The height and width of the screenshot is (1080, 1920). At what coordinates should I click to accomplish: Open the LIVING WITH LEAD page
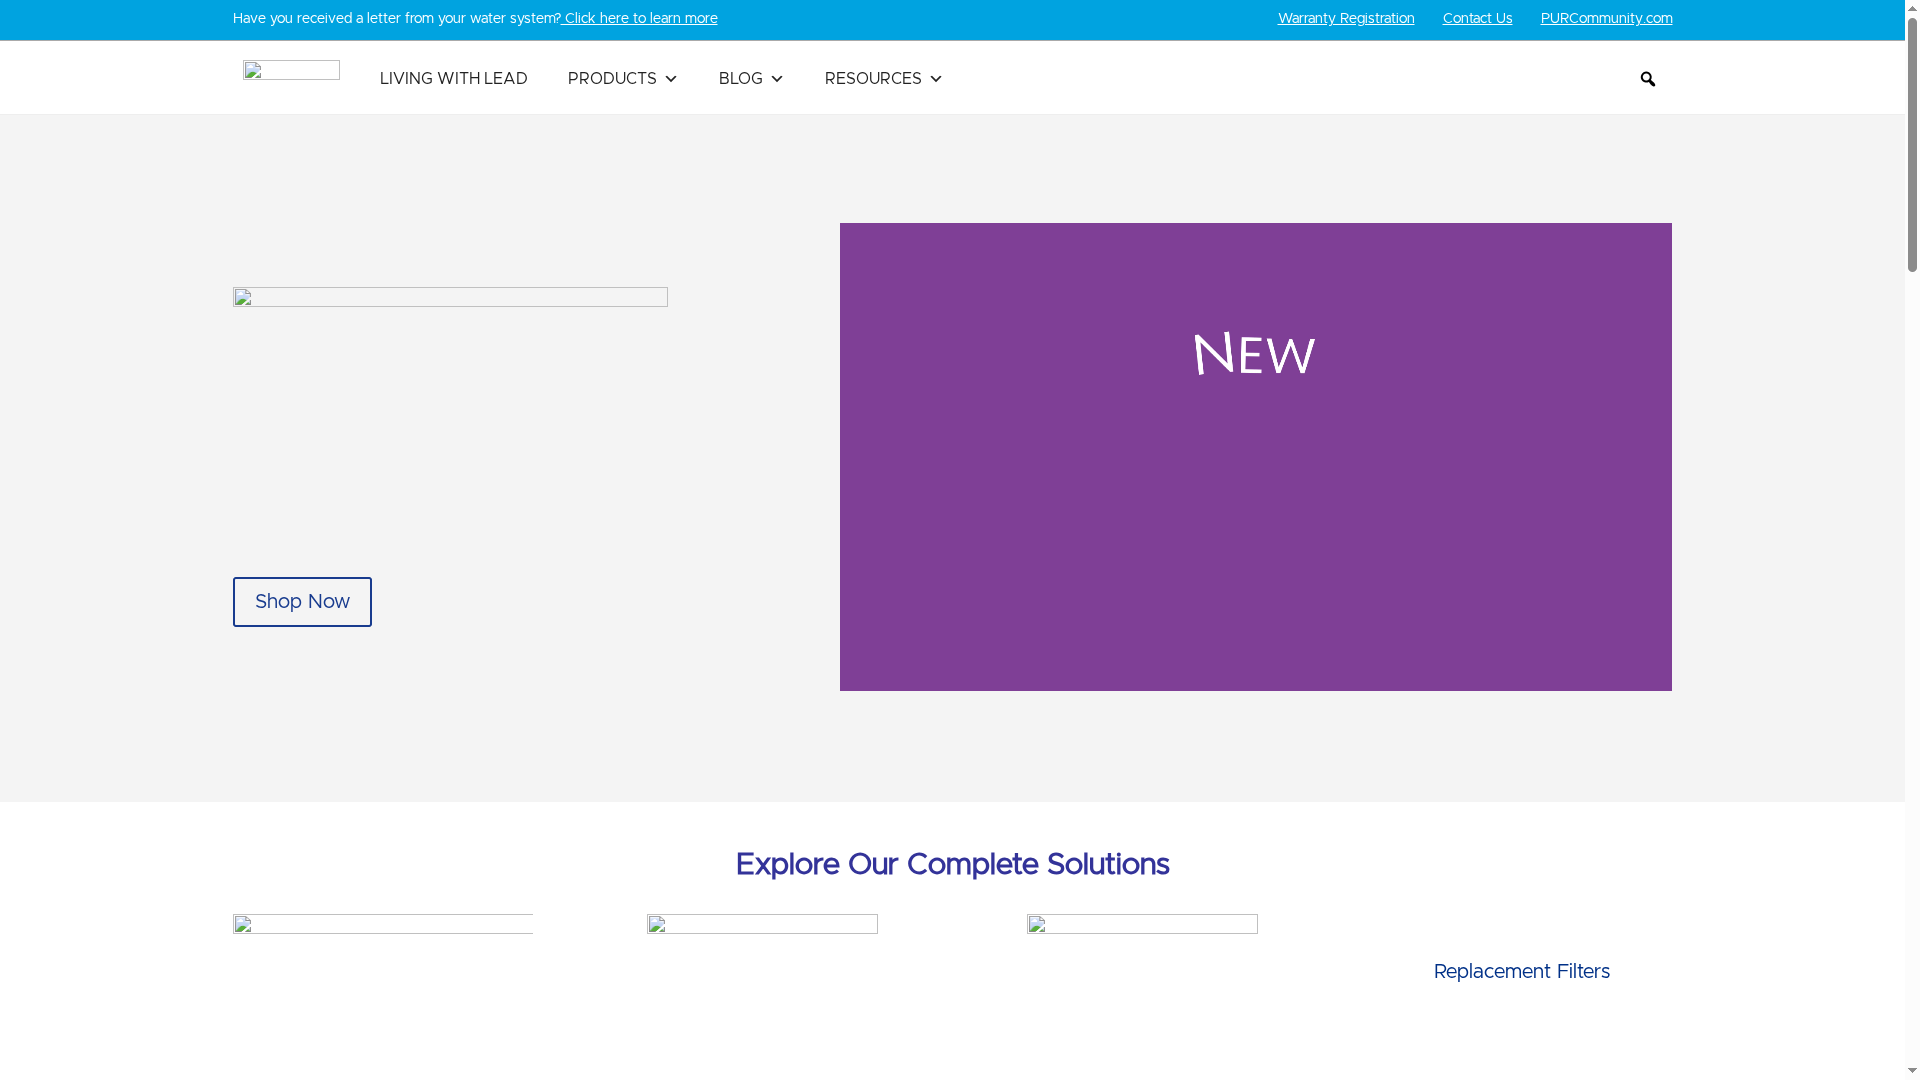(x=453, y=79)
